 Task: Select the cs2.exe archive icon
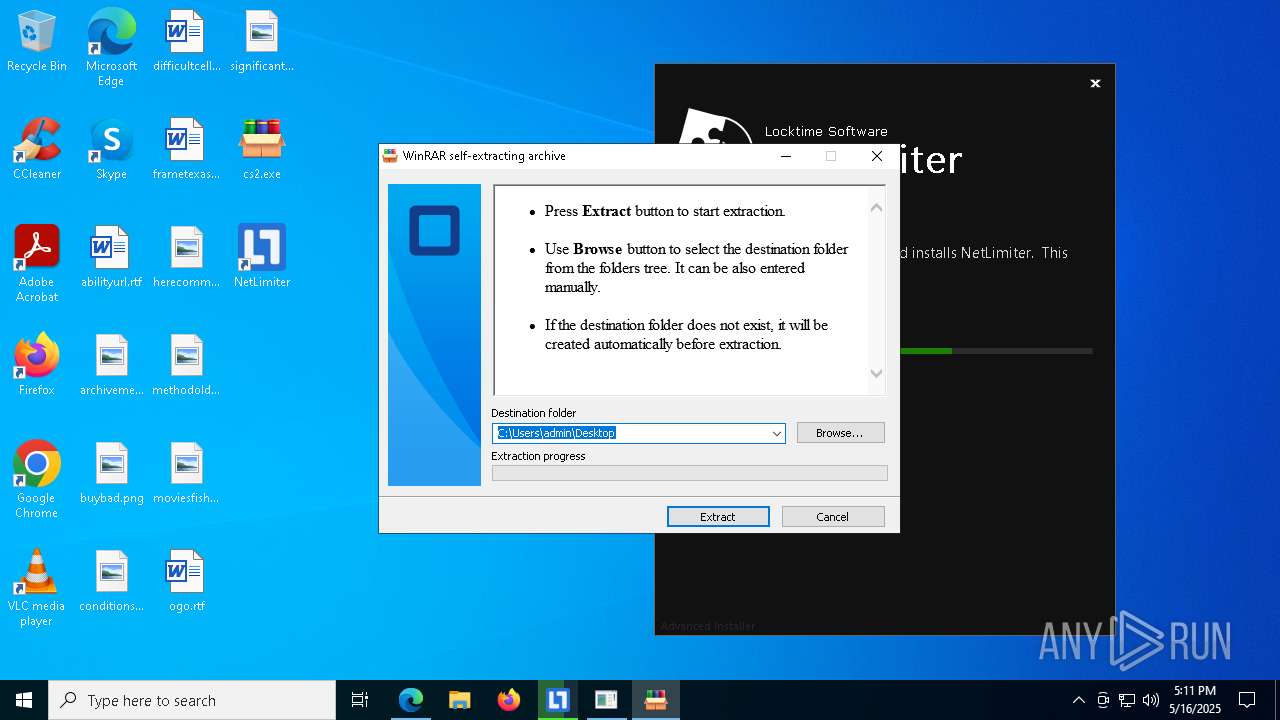[262, 150]
